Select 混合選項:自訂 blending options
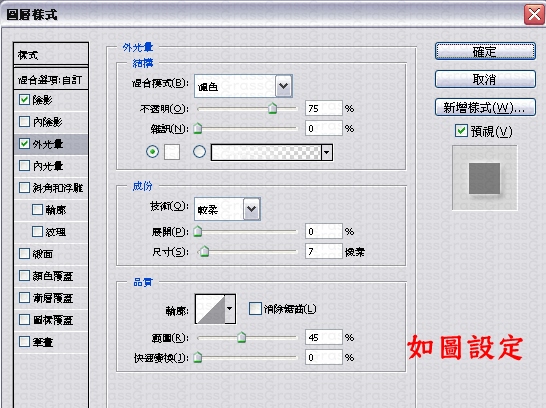Screen dimensions: 546x408 tap(51, 80)
